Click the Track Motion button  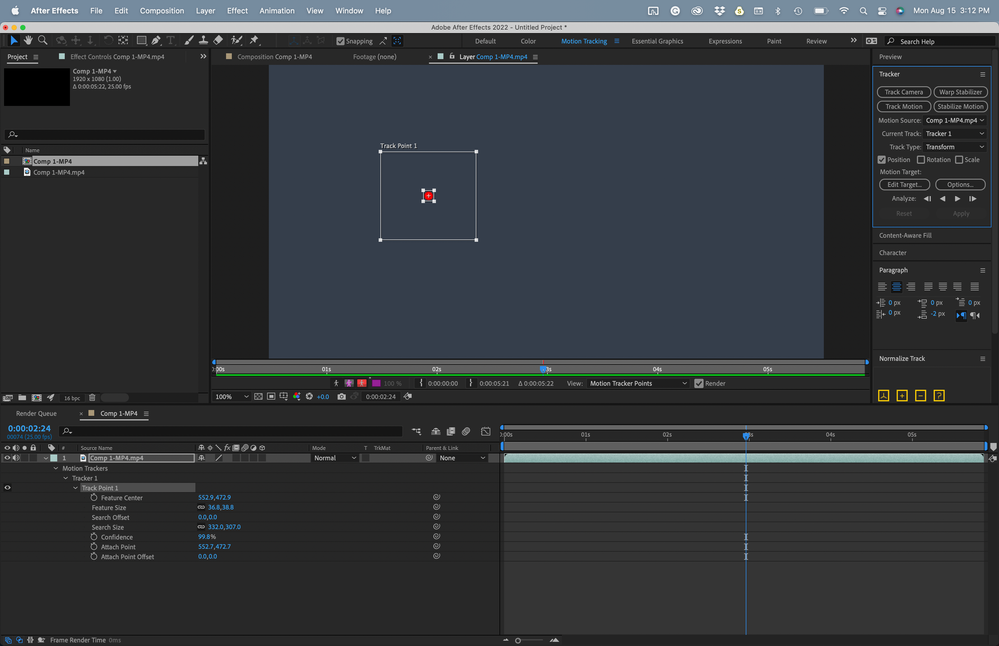click(x=904, y=106)
